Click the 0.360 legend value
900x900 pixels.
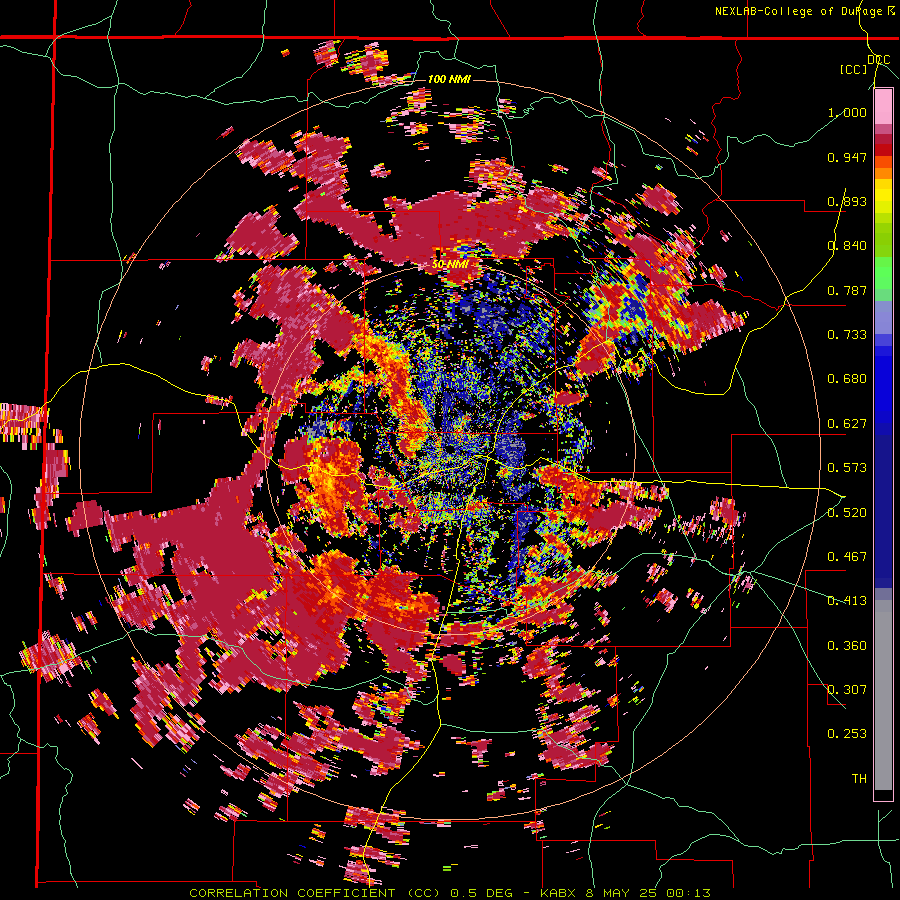click(x=847, y=646)
